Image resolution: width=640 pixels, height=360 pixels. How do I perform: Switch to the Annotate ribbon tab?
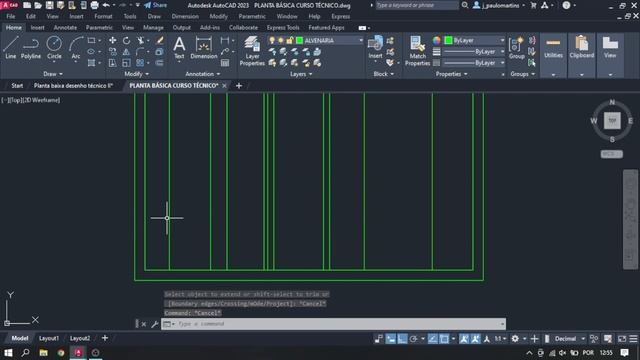pyautogui.click(x=65, y=27)
